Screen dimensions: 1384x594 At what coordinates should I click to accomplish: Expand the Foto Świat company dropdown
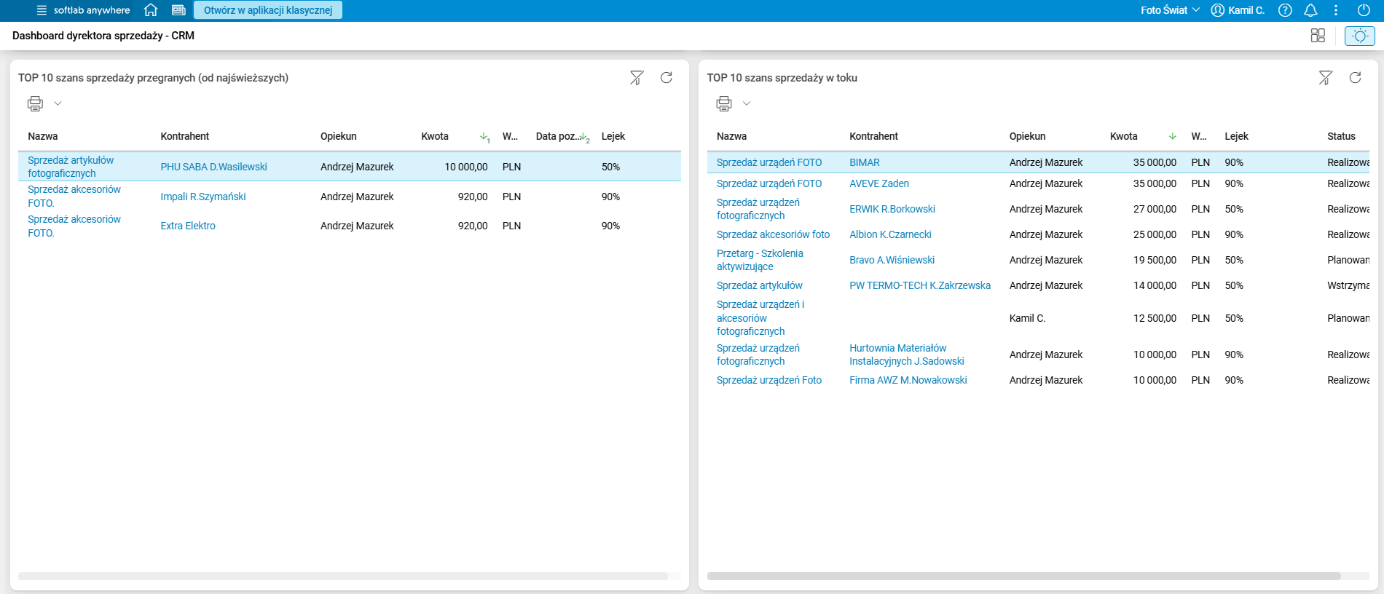click(1170, 10)
